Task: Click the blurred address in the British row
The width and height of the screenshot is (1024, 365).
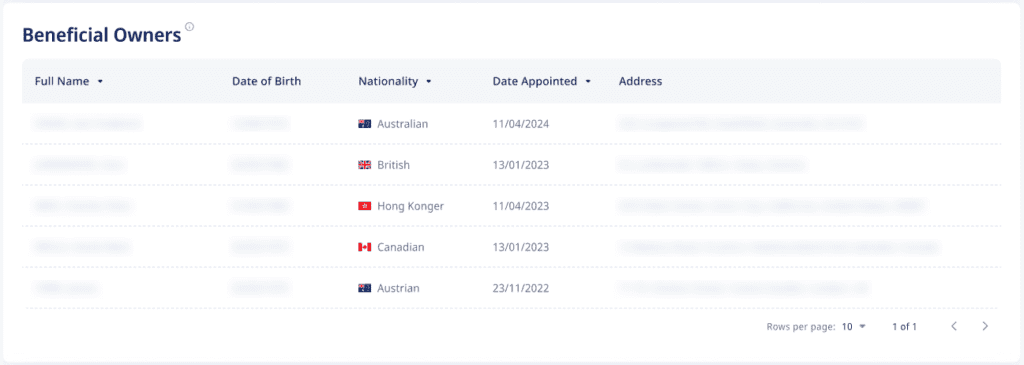Action: pyautogui.click(x=712, y=165)
